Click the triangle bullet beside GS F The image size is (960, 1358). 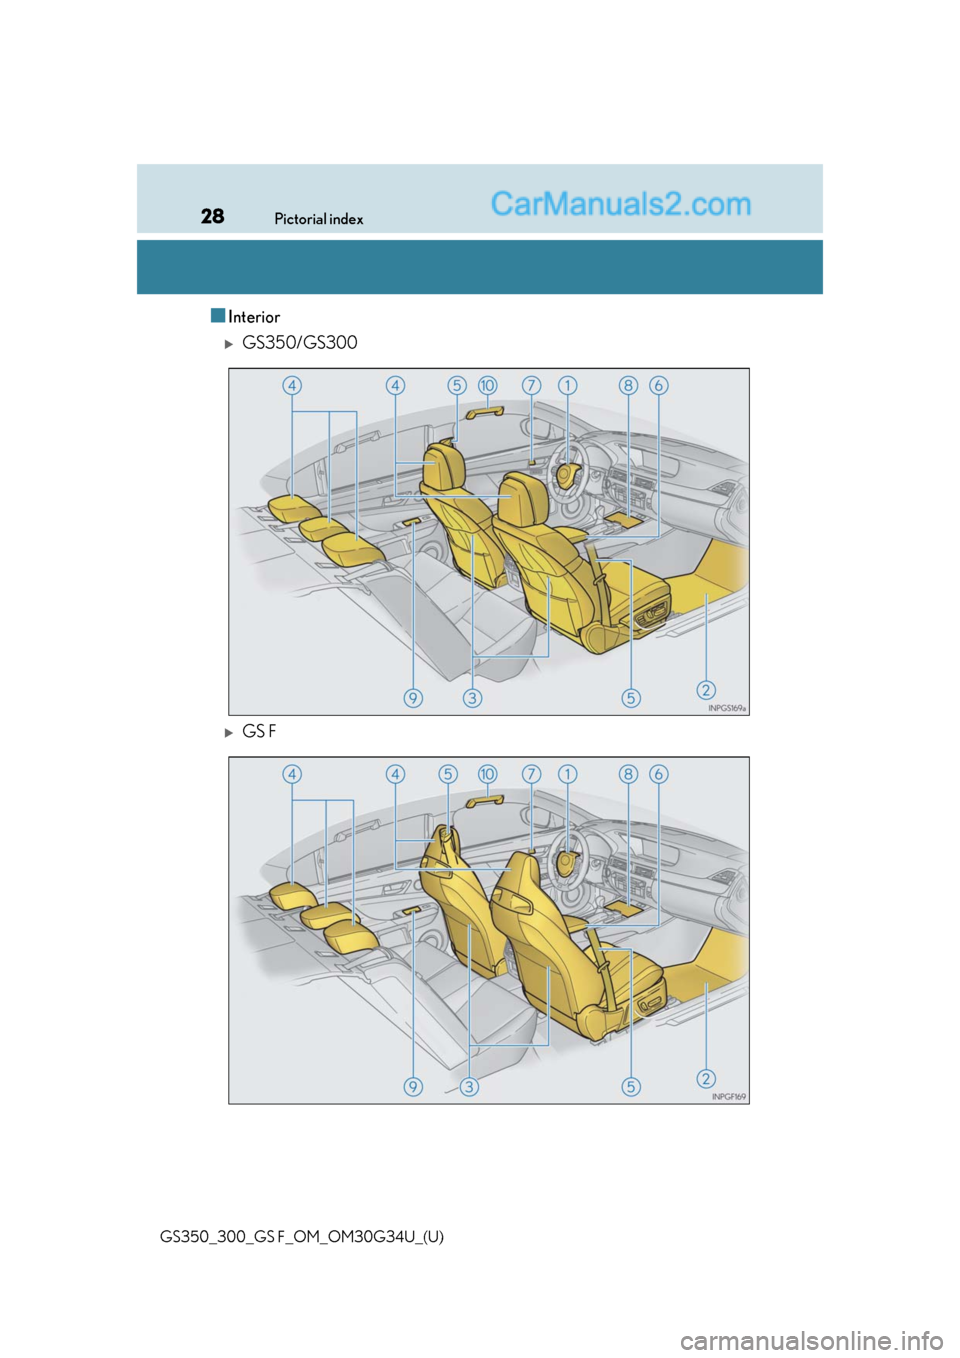229,733
